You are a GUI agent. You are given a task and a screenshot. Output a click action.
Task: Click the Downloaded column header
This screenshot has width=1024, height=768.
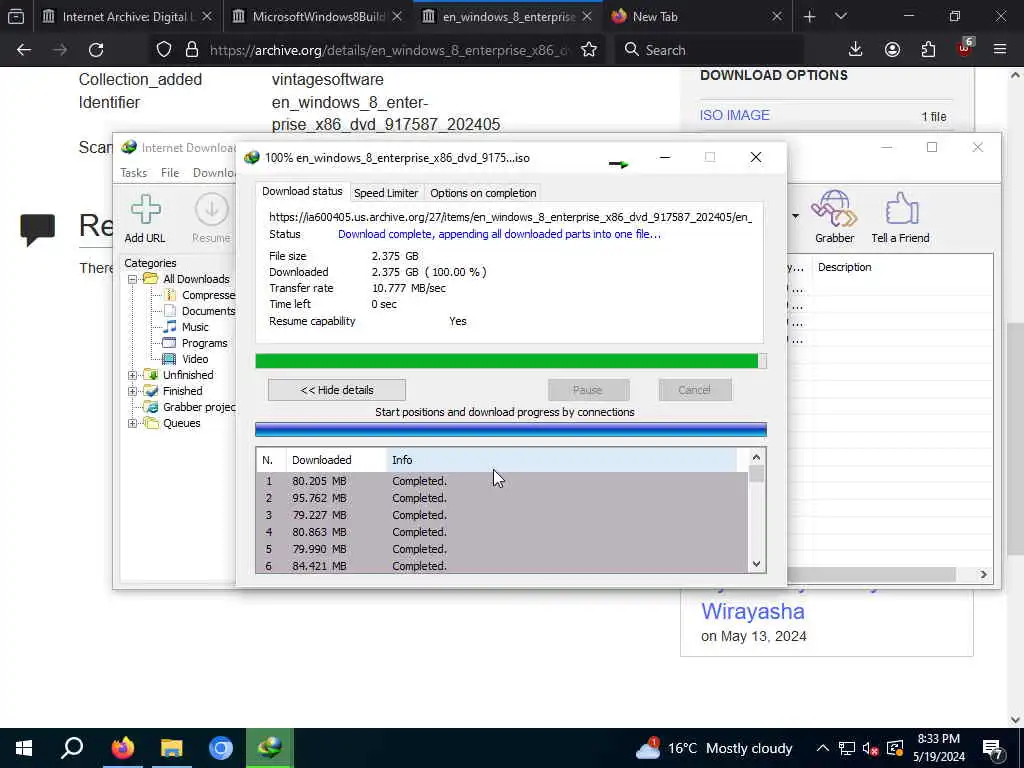[336, 460]
